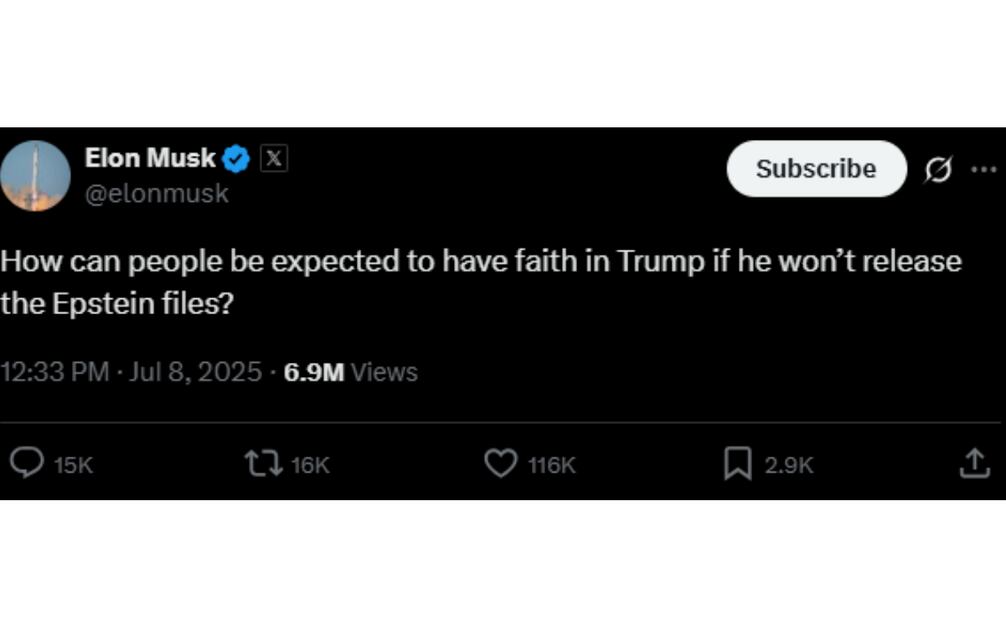Click the Elon Musk display name
The image size is (1006, 620).
point(150,158)
